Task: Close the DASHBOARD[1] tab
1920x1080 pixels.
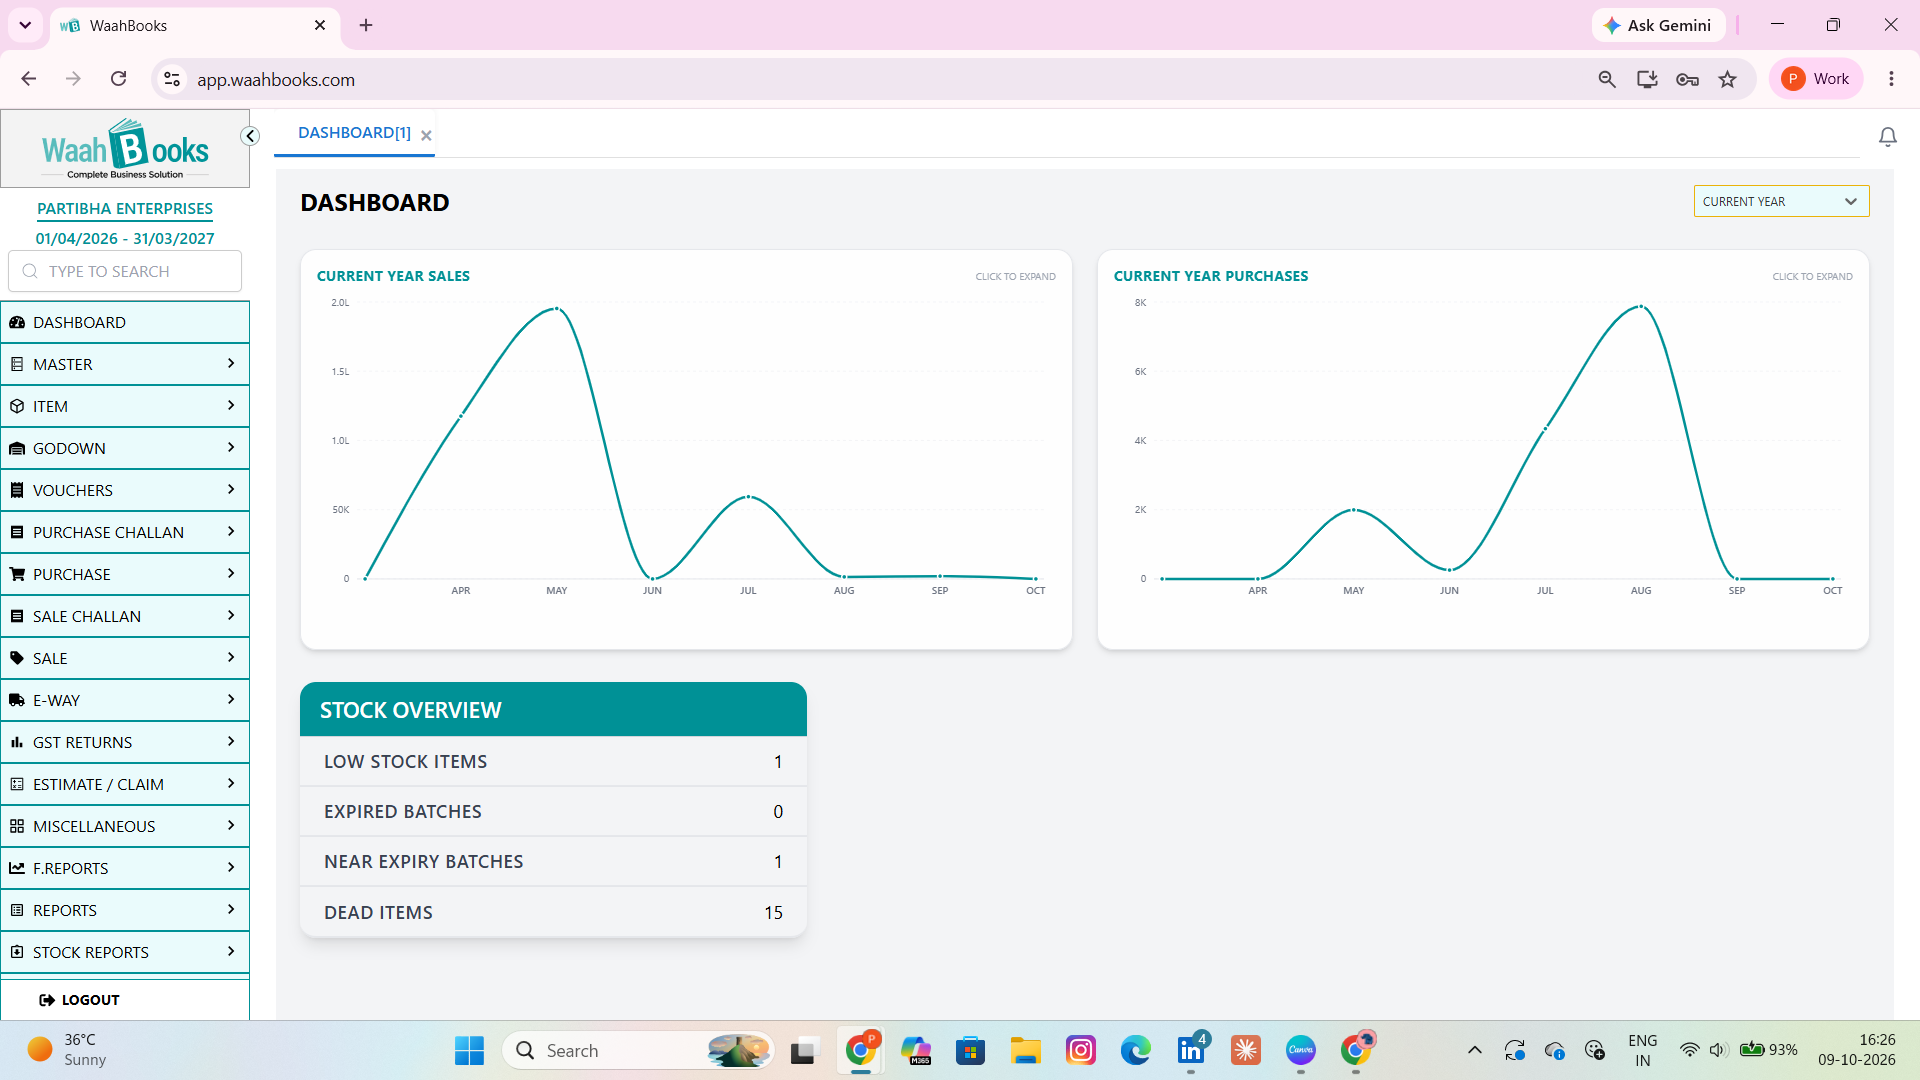Action: [426, 135]
